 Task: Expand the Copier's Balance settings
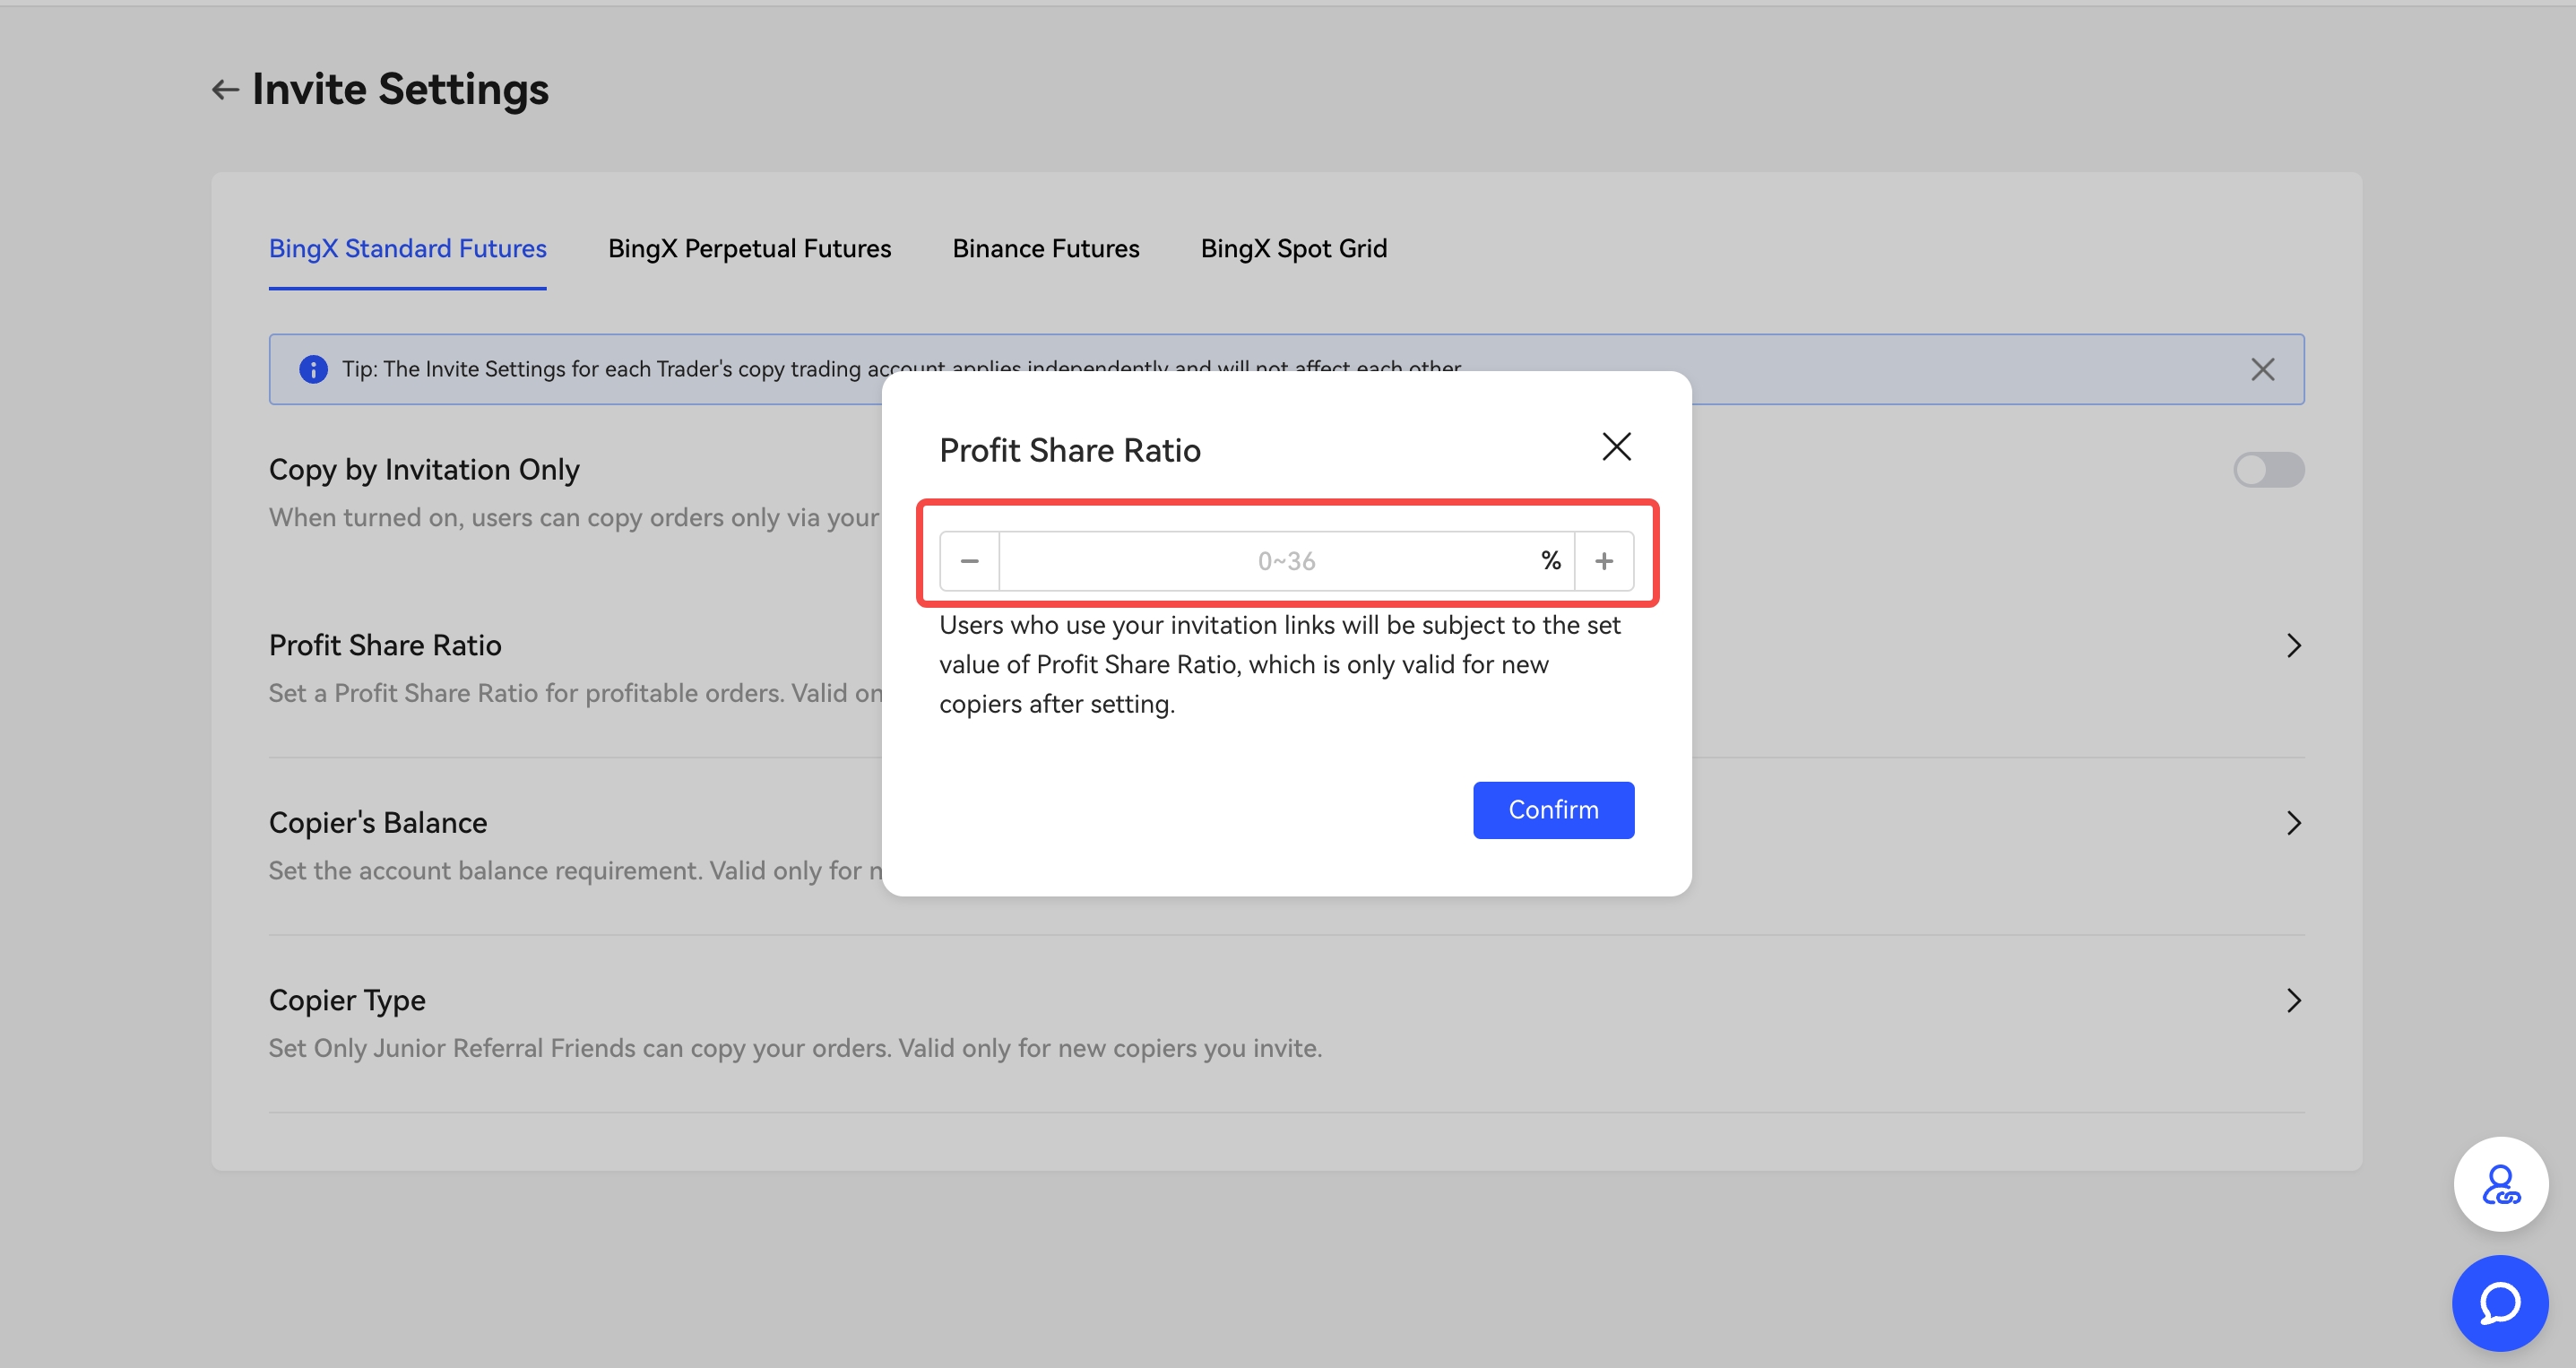(x=2293, y=823)
